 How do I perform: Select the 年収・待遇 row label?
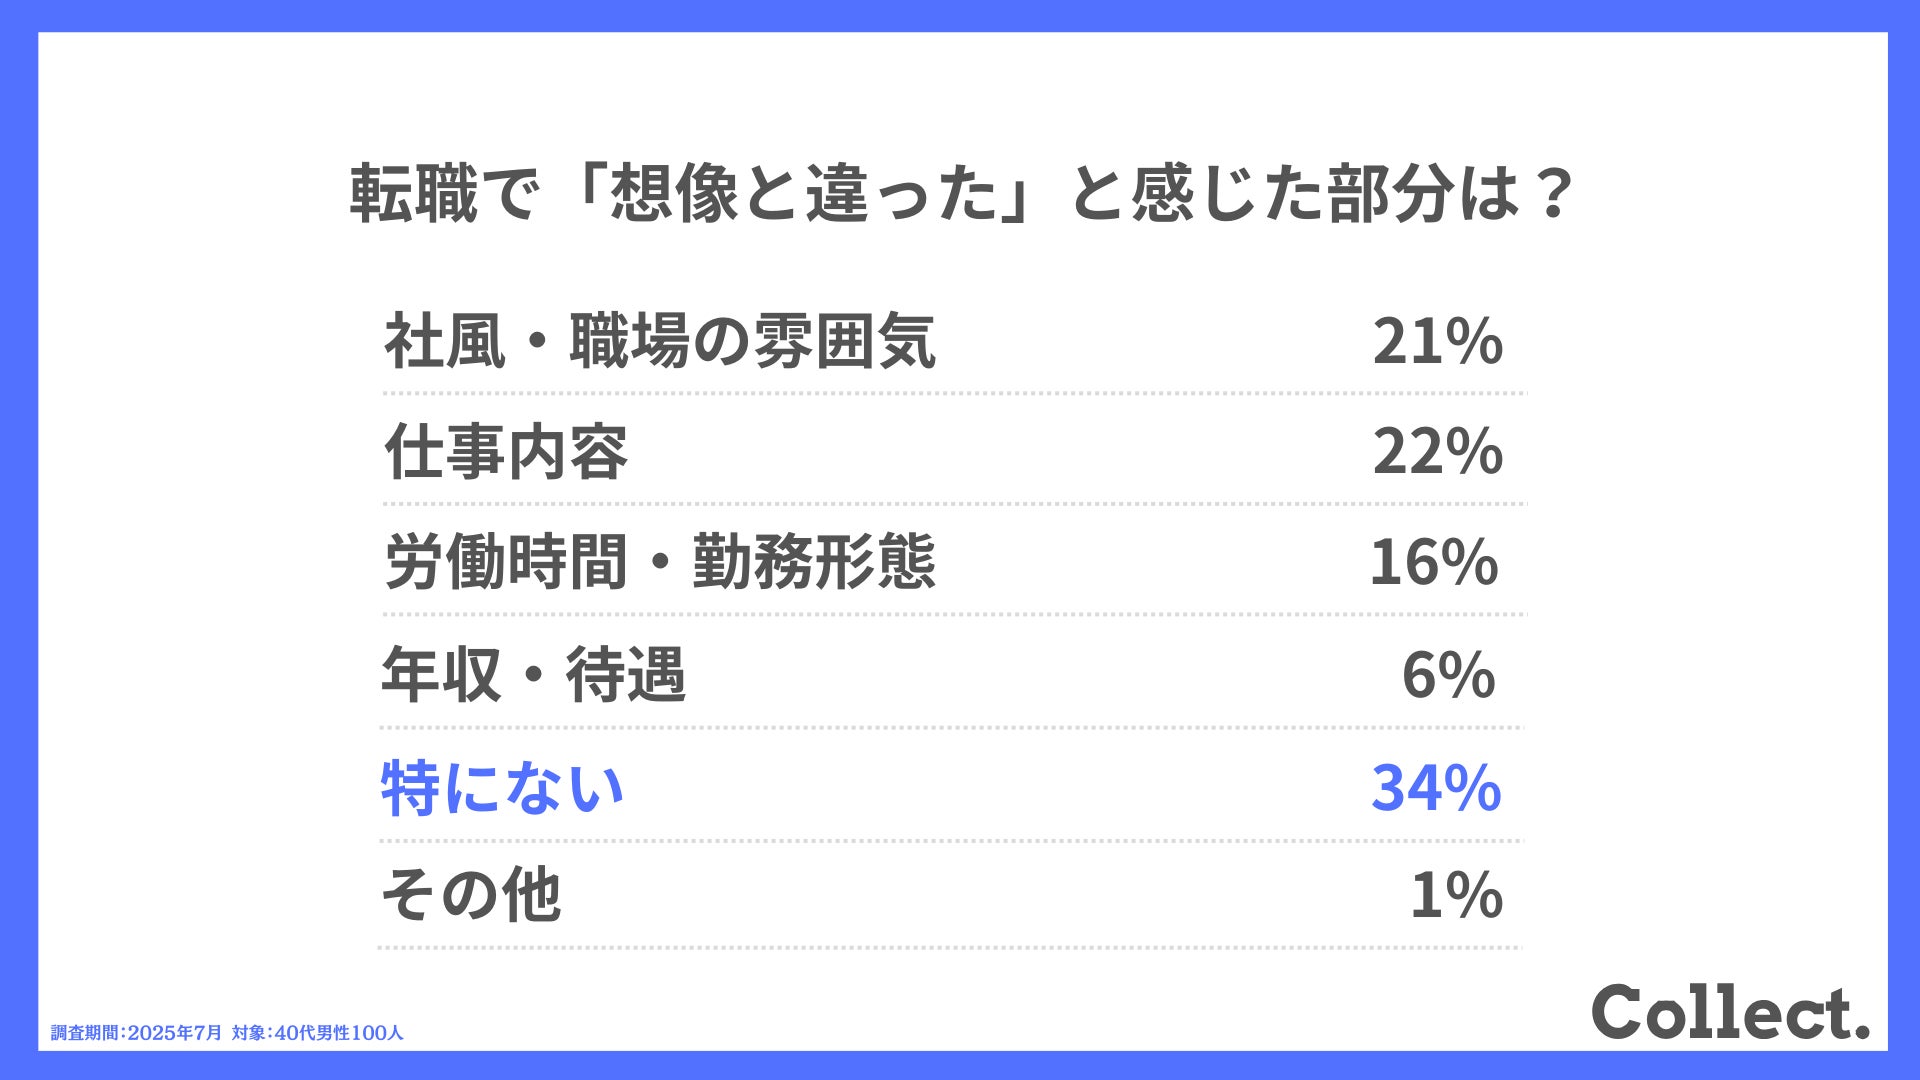pos(533,674)
